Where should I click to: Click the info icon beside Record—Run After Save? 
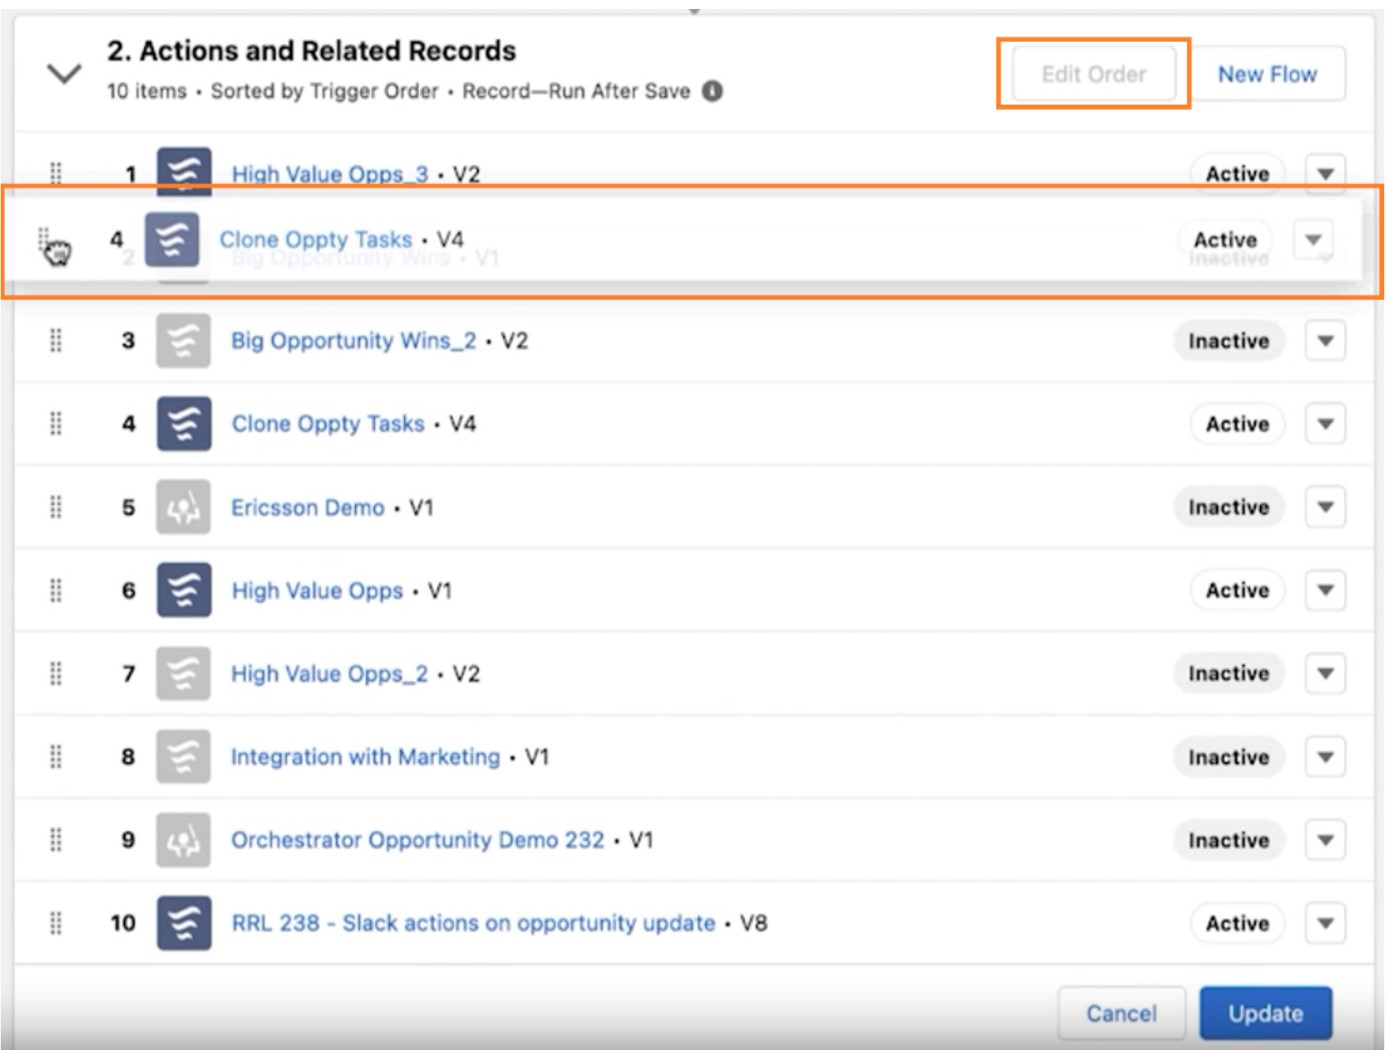point(712,92)
